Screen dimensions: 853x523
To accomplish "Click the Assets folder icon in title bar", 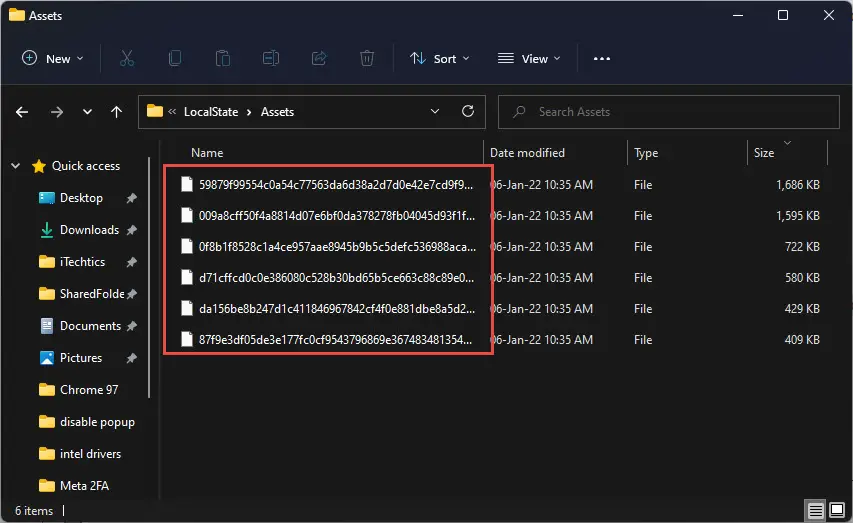I will 17,15.
